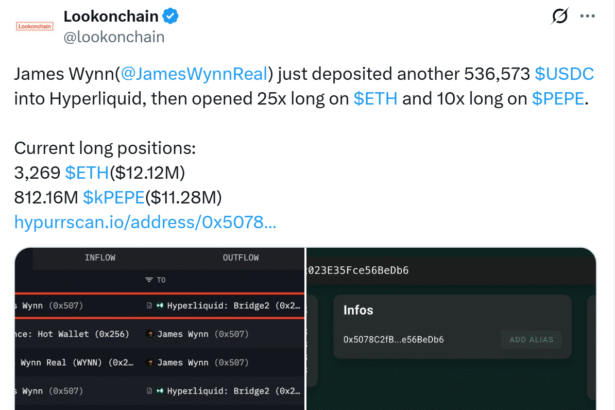
Task: Click the Lookonchain profile avatar
Action: click(x=35, y=26)
